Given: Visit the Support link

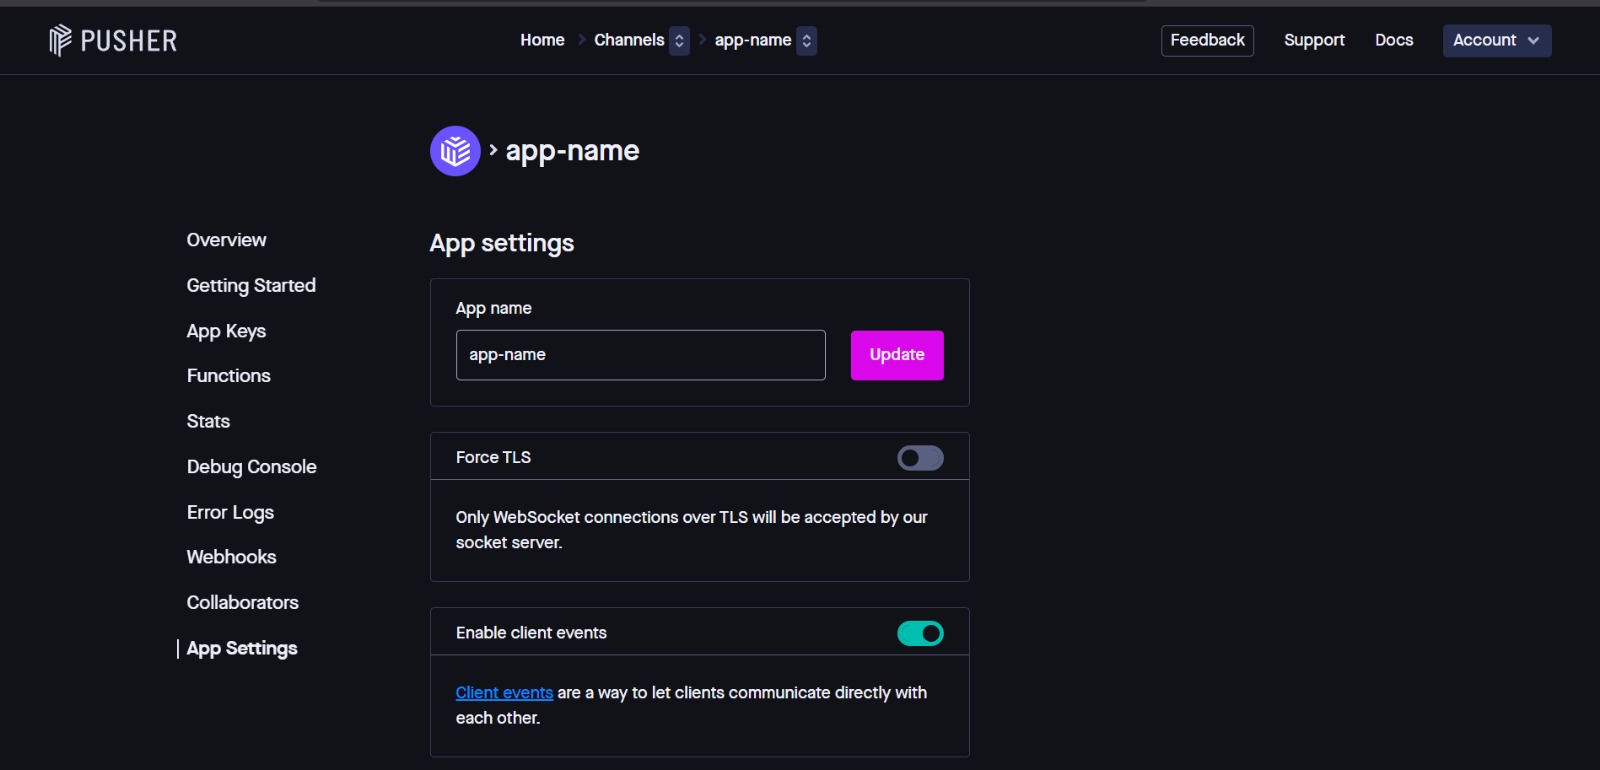Looking at the screenshot, I should point(1314,40).
